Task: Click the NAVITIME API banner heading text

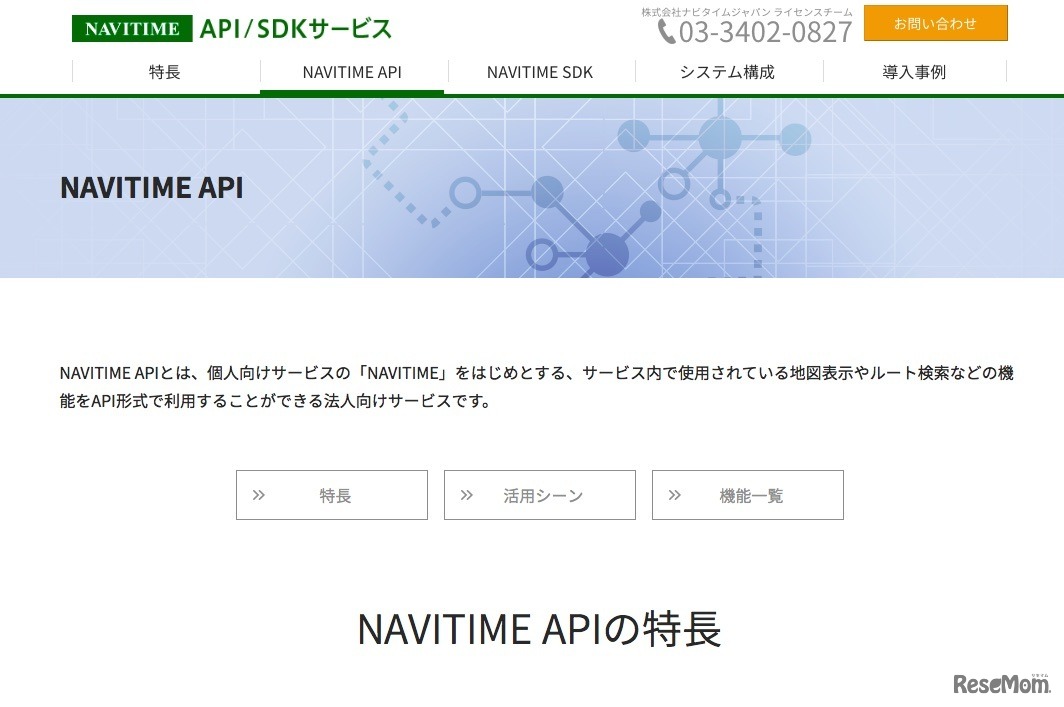Action: [x=151, y=187]
